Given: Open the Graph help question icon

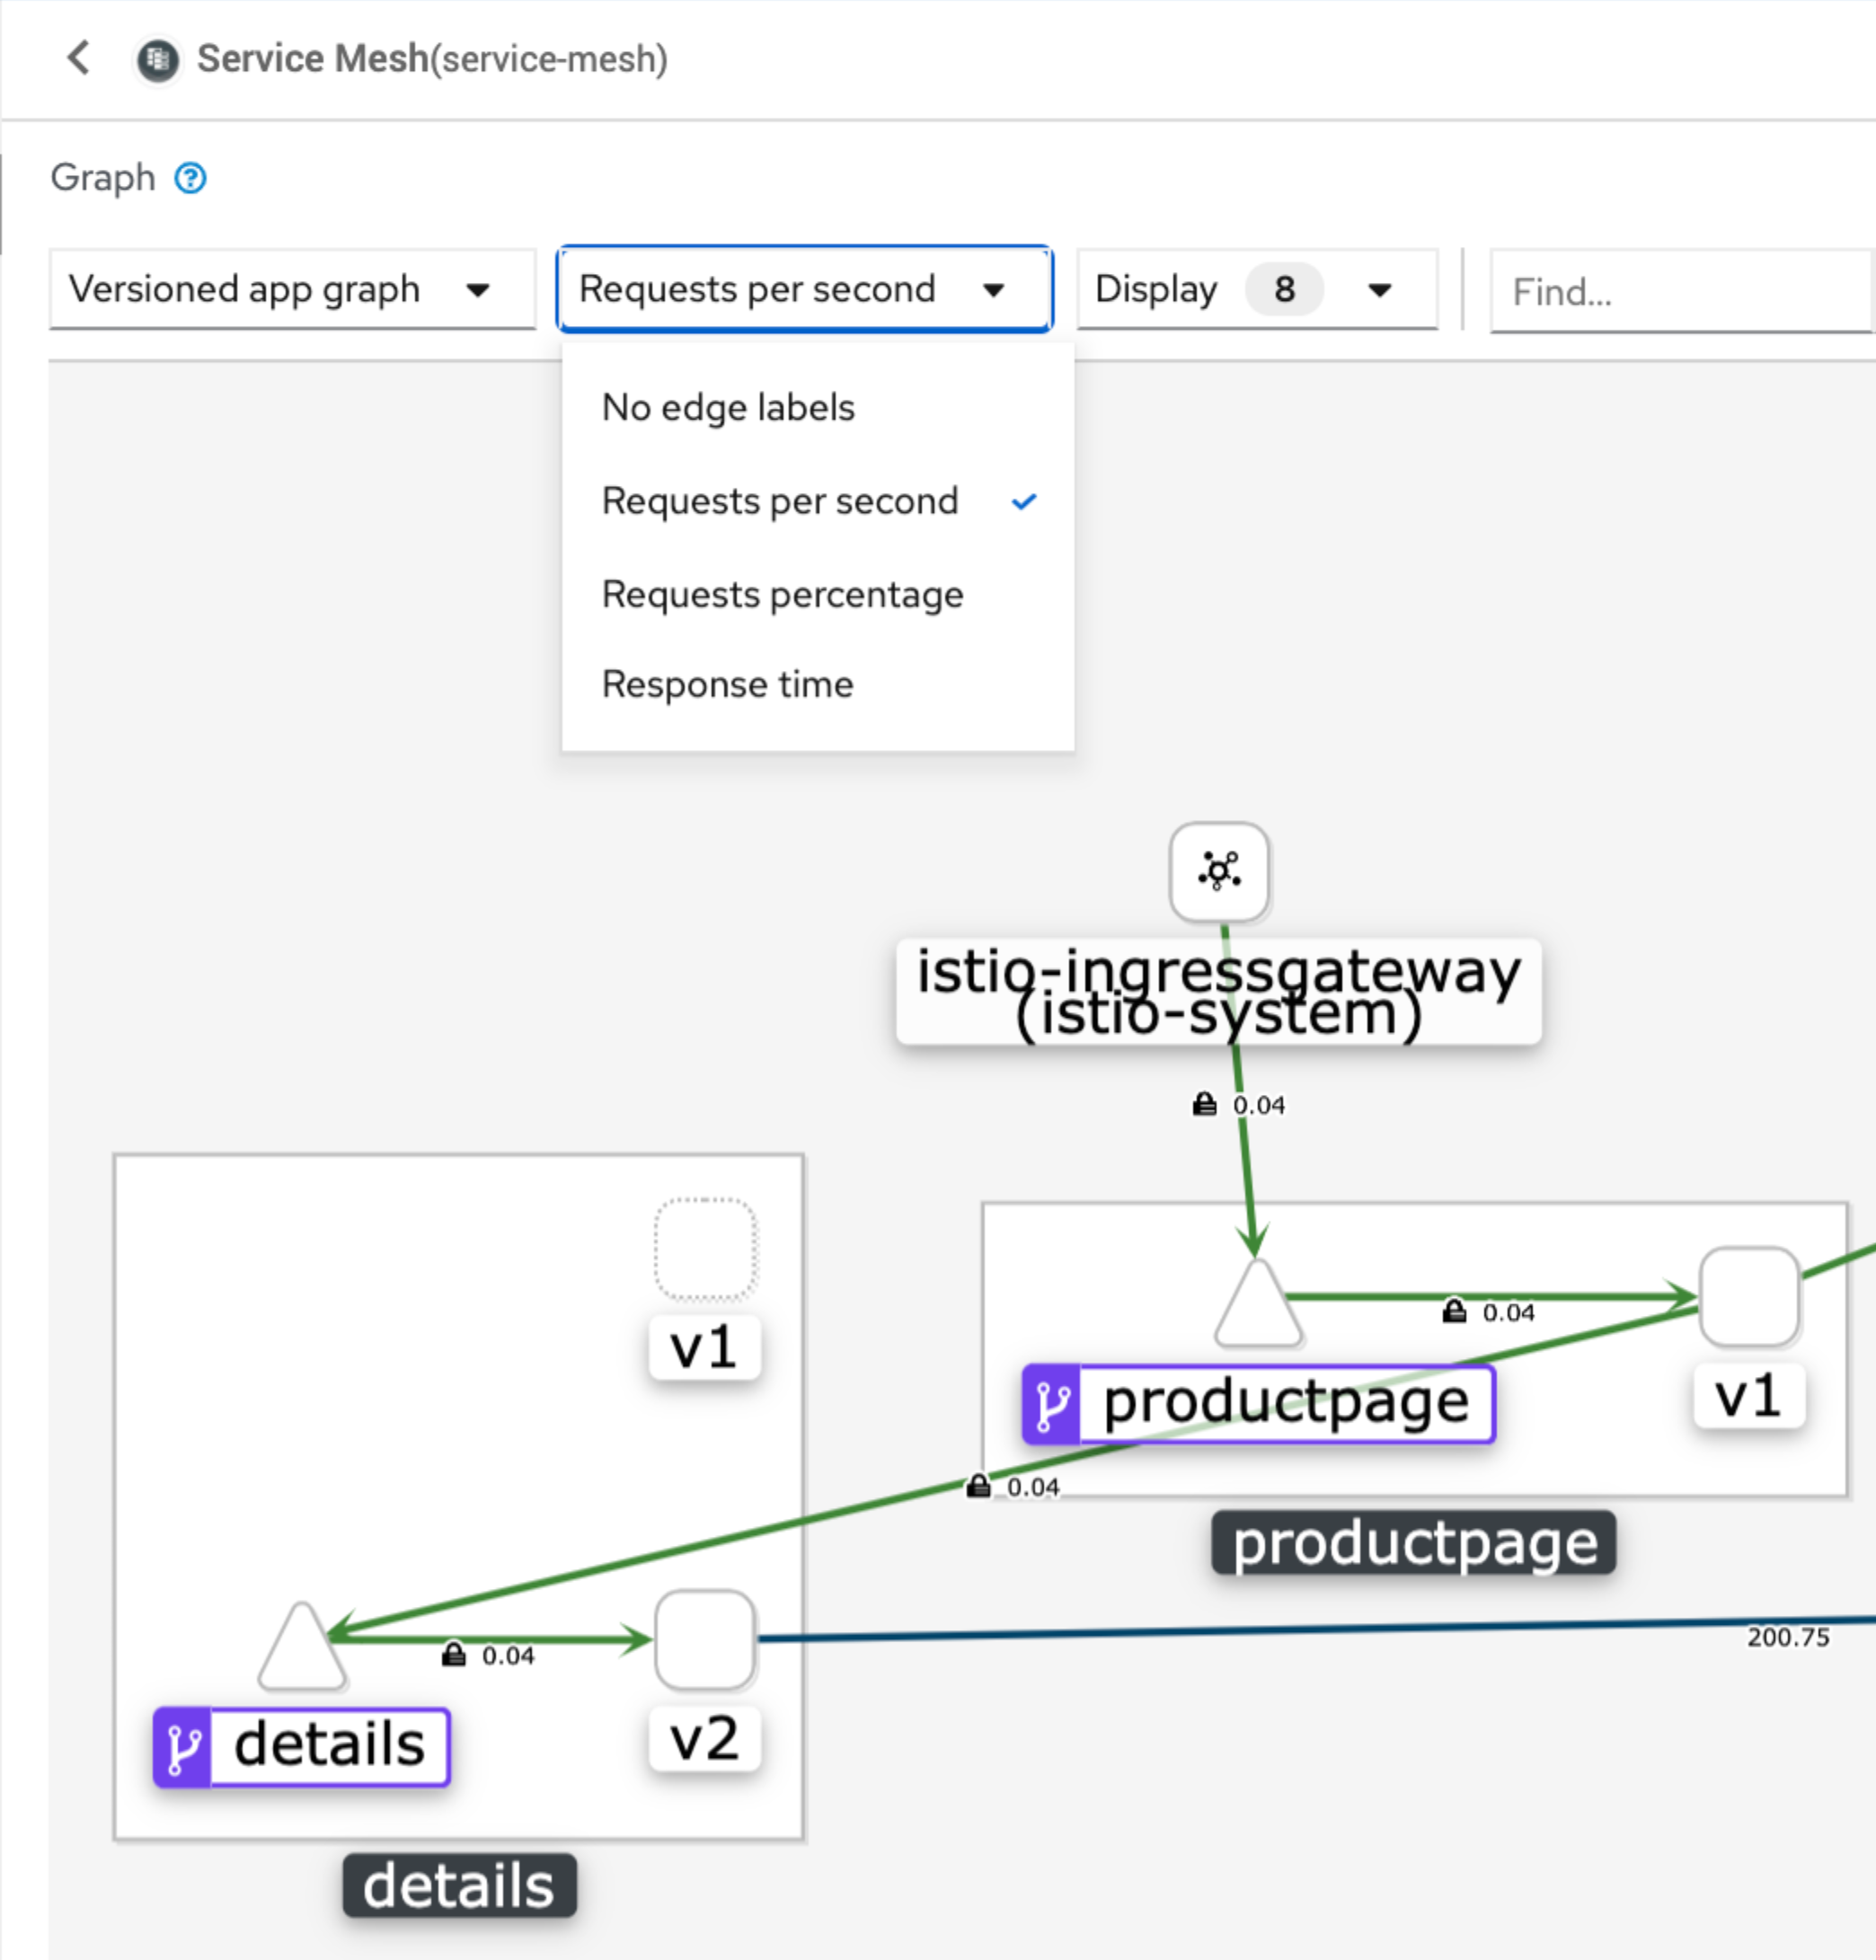Looking at the screenshot, I should (x=190, y=178).
